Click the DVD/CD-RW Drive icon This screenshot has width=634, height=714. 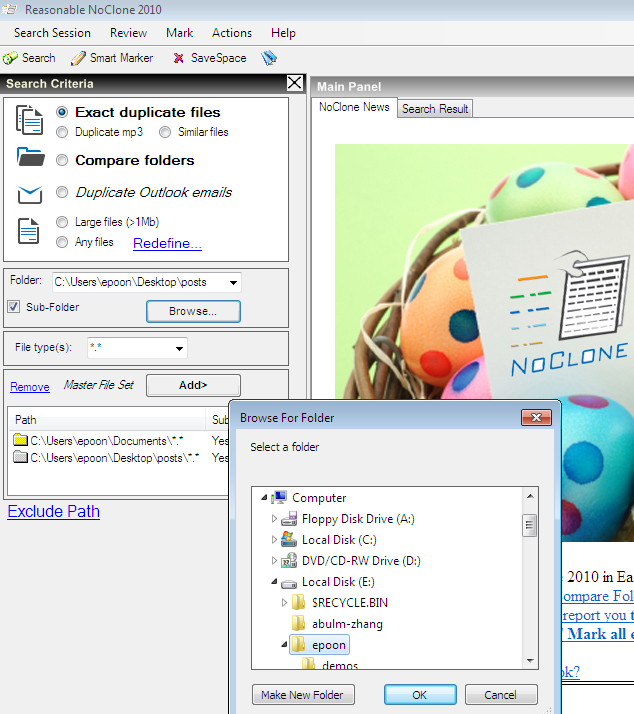click(x=289, y=561)
